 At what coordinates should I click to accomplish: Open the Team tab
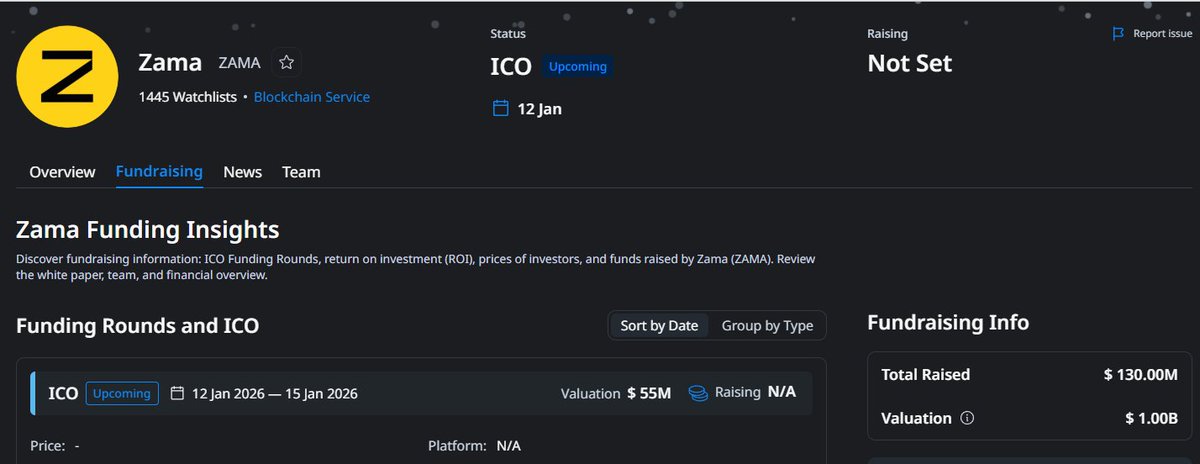(301, 172)
